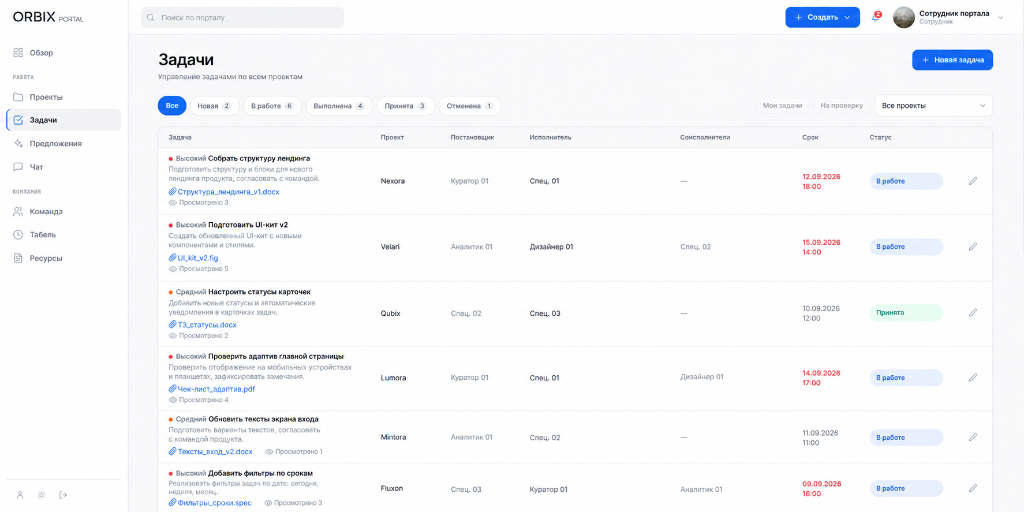Image resolution: width=1024 pixels, height=512 pixels.
Task: Click the ORBIX Portal logo
Action: [x=48, y=18]
